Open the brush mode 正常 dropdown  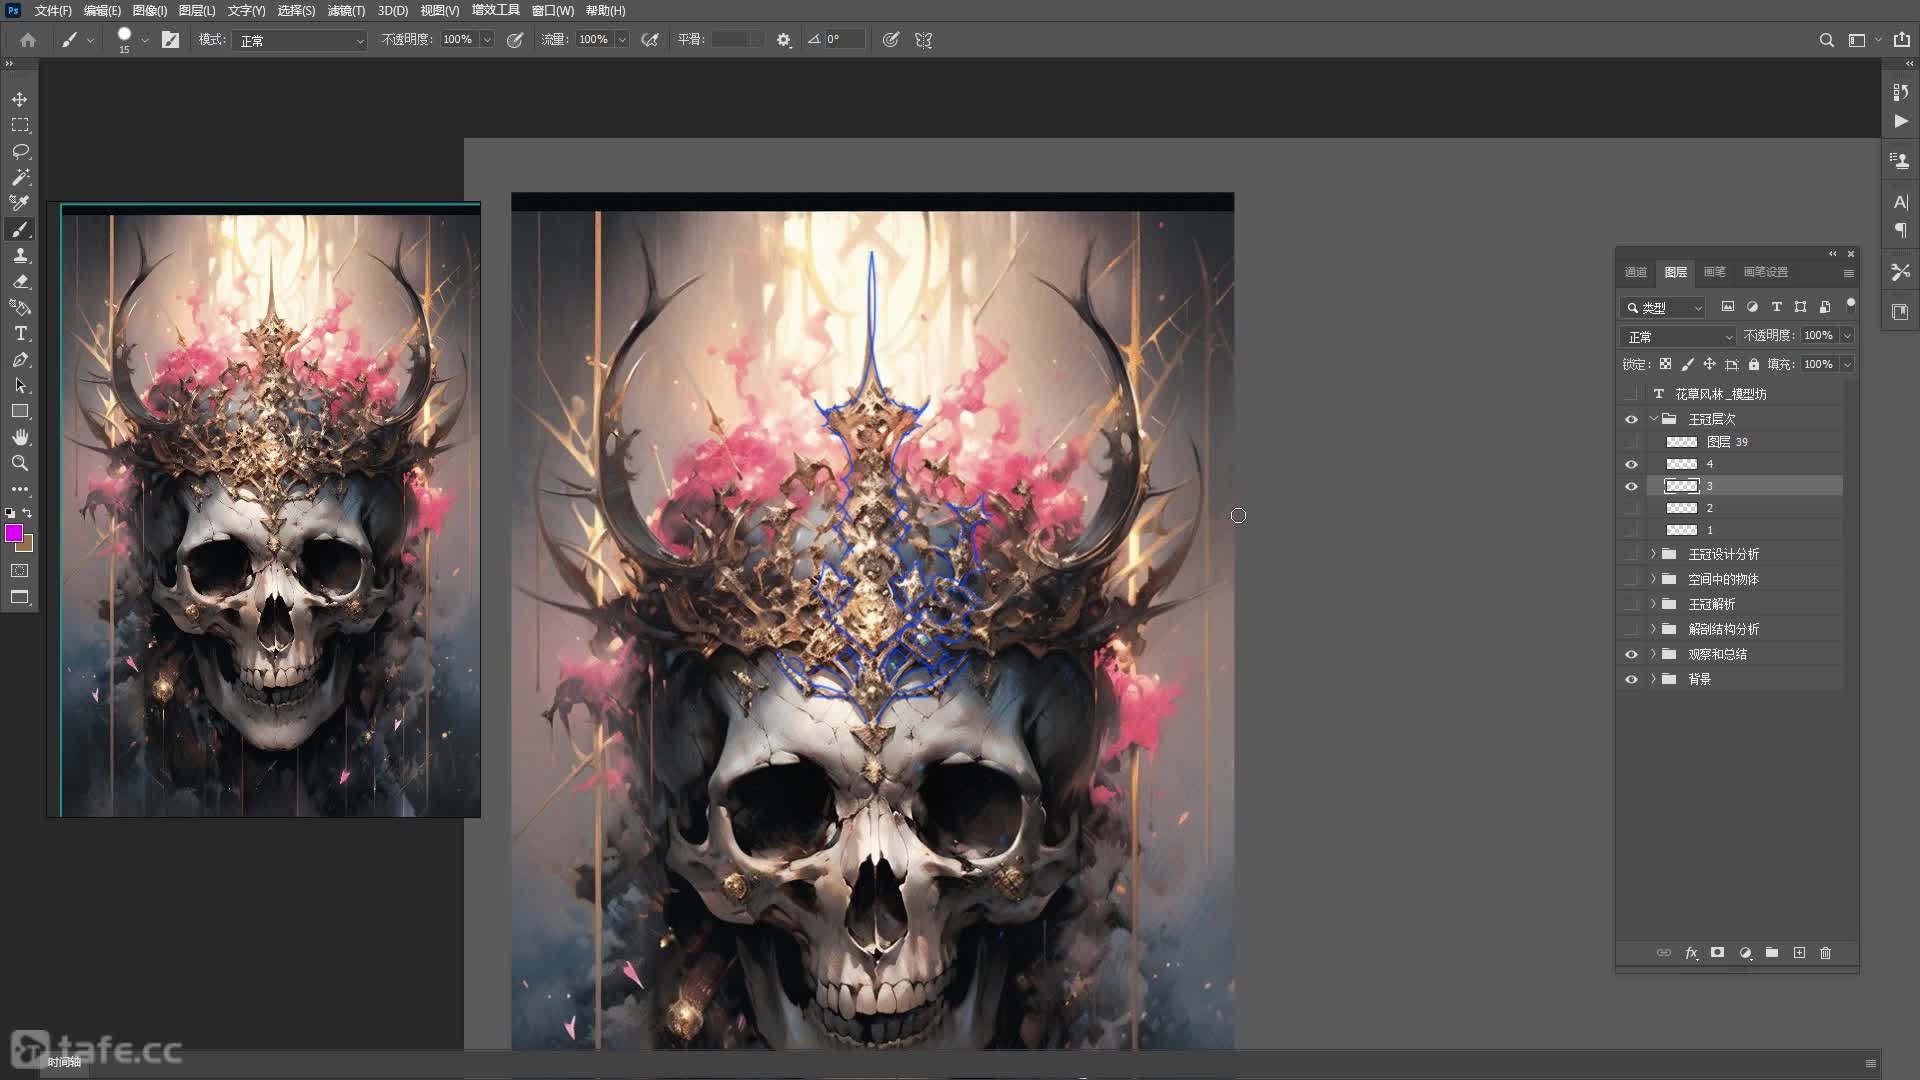pyautogui.click(x=299, y=40)
